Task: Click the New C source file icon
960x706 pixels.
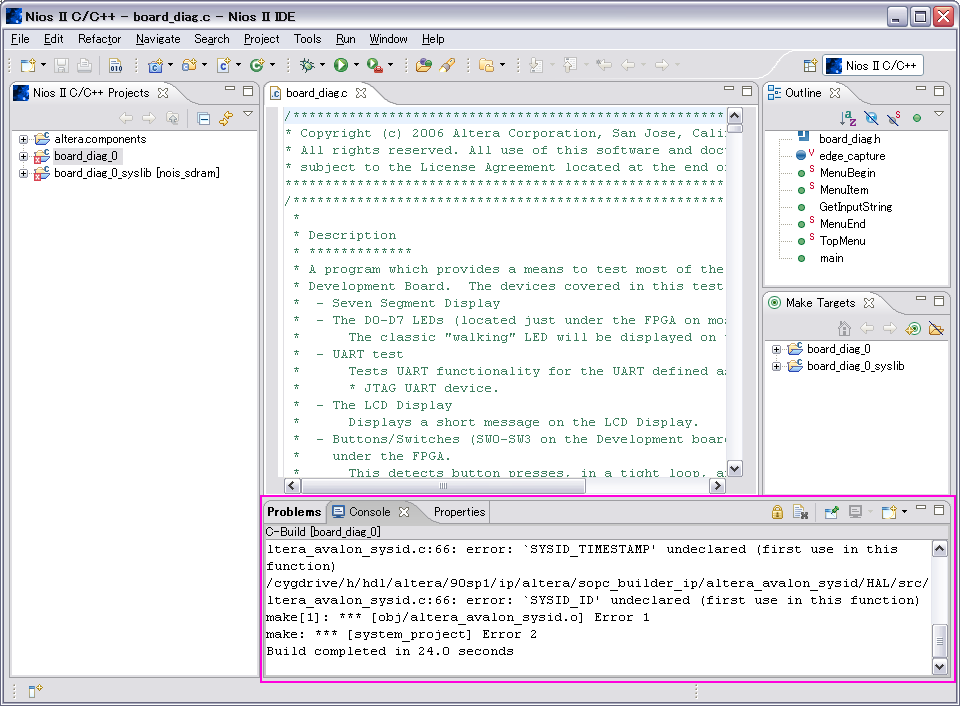Action: pyautogui.click(x=224, y=65)
